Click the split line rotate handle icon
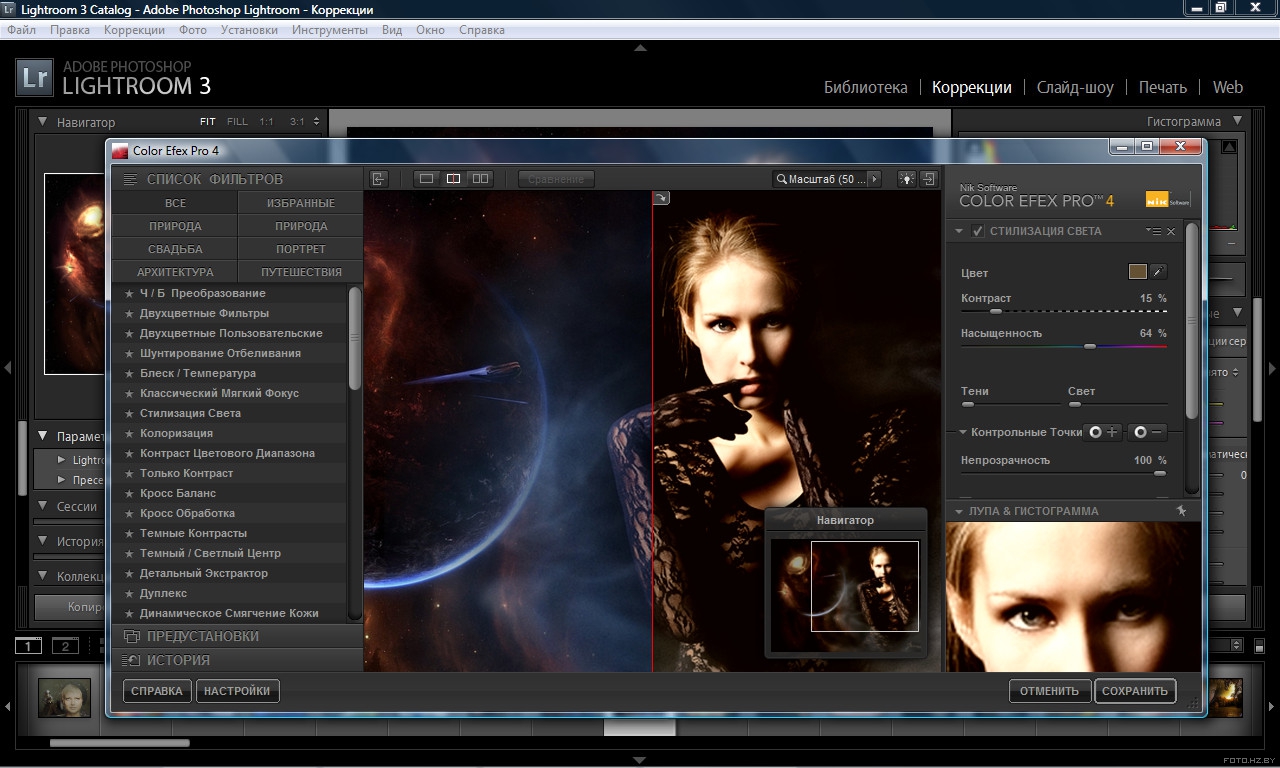Image resolution: width=1280 pixels, height=768 pixels. pyautogui.click(x=661, y=198)
